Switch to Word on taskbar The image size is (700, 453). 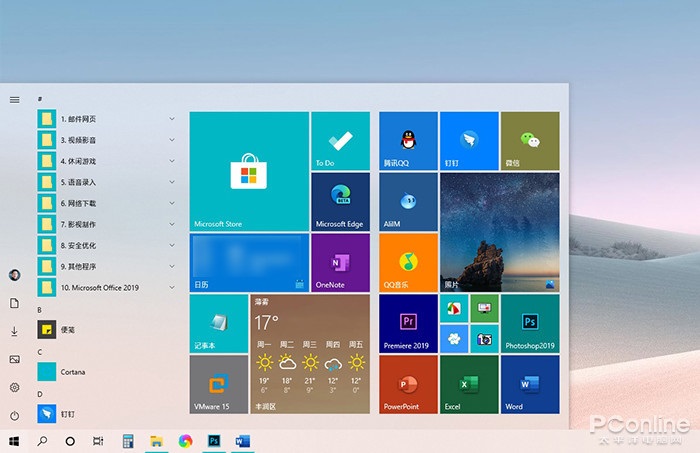[x=242, y=441]
